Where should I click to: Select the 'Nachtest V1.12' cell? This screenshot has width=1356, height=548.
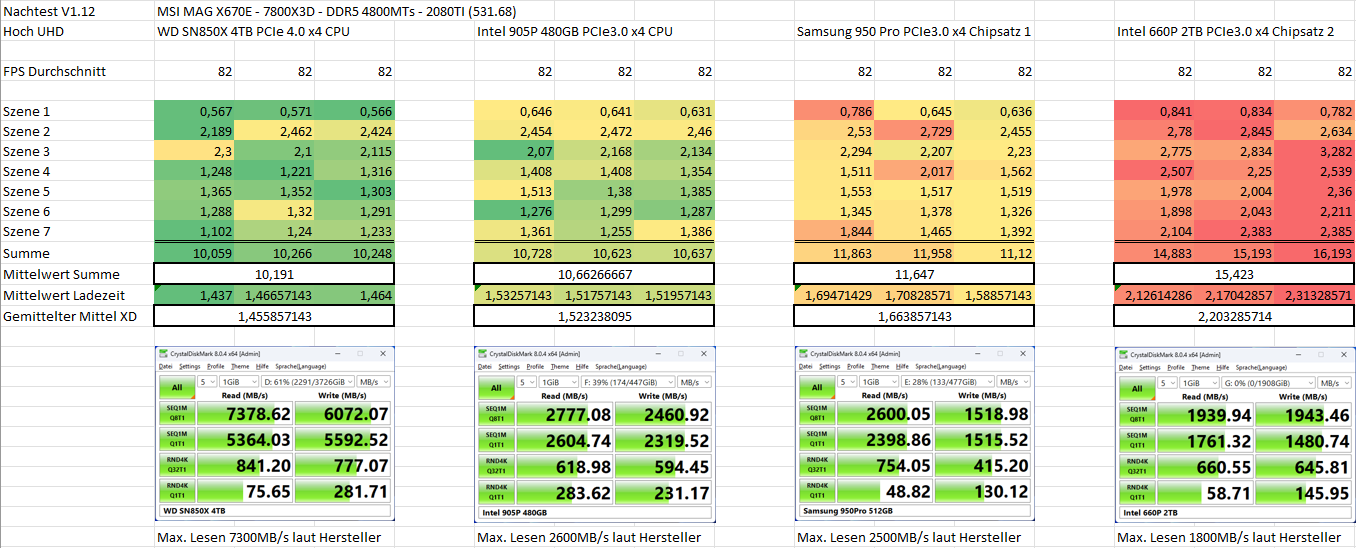click(77, 11)
